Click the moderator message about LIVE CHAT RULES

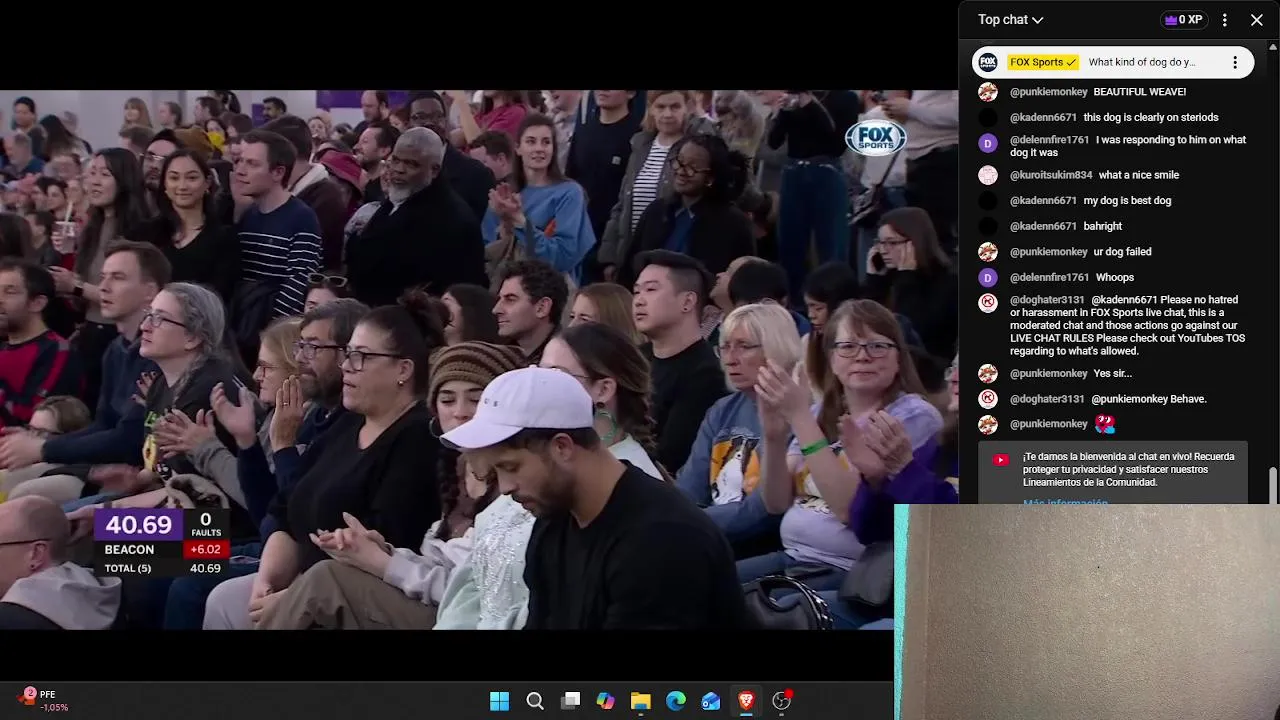pyautogui.click(x=1127, y=325)
